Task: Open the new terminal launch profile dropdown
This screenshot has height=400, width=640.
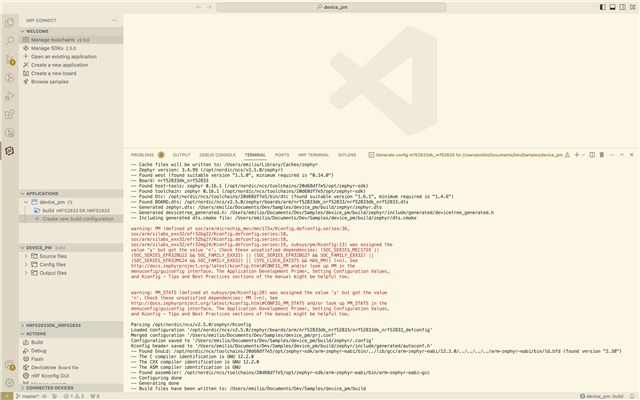Action: pos(583,155)
